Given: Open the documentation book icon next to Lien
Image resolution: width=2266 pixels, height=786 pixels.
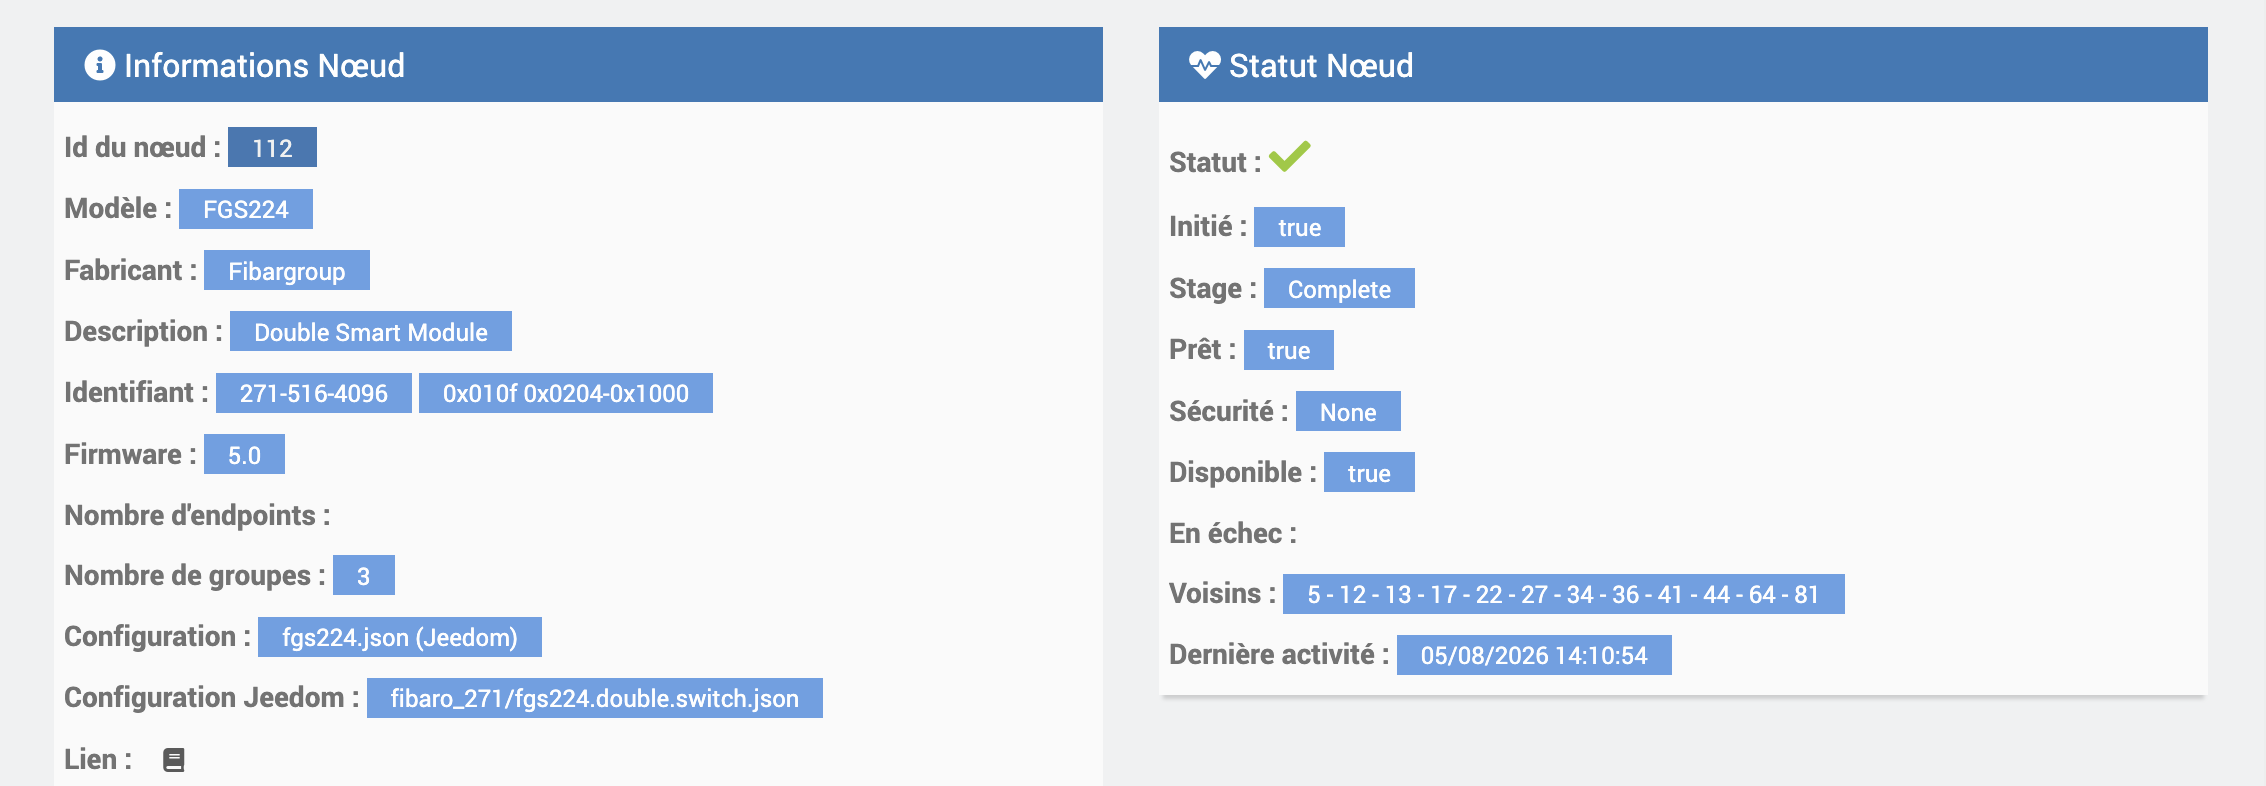Looking at the screenshot, I should pos(174,760).
